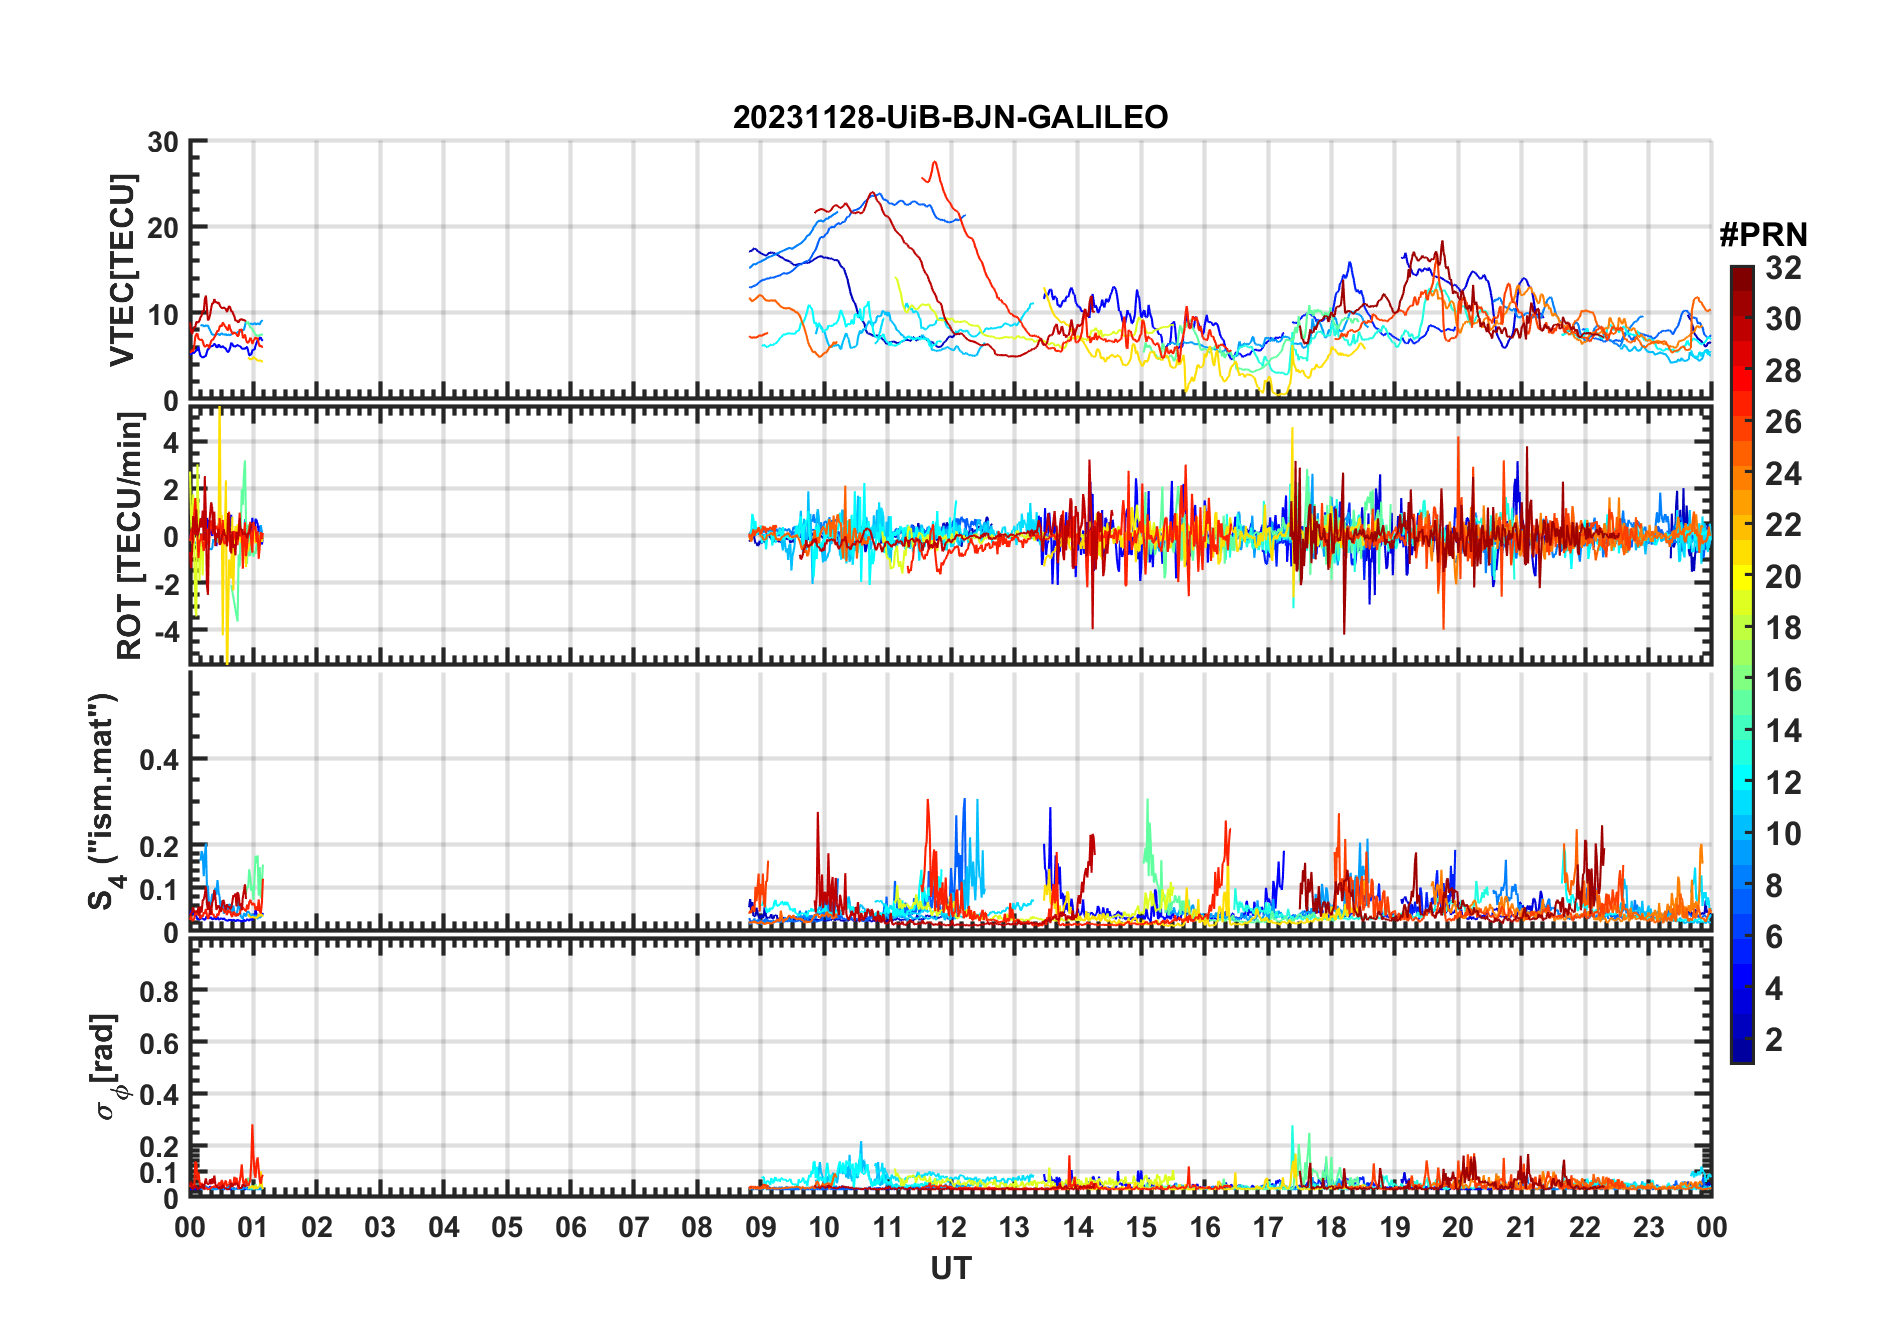Select the UT x-axis label
The width and height of the screenshot is (1902, 1330).
(x=950, y=1268)
